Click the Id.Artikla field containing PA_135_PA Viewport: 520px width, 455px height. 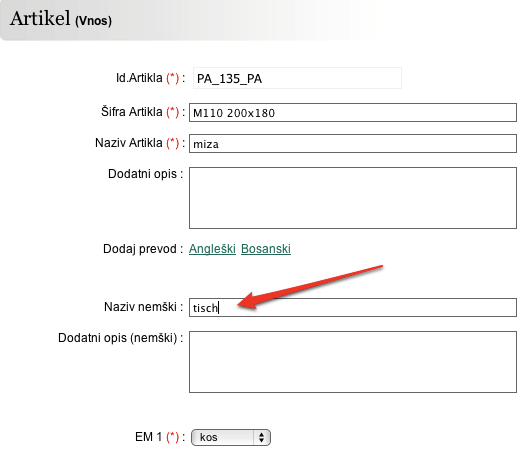point(297,78)
